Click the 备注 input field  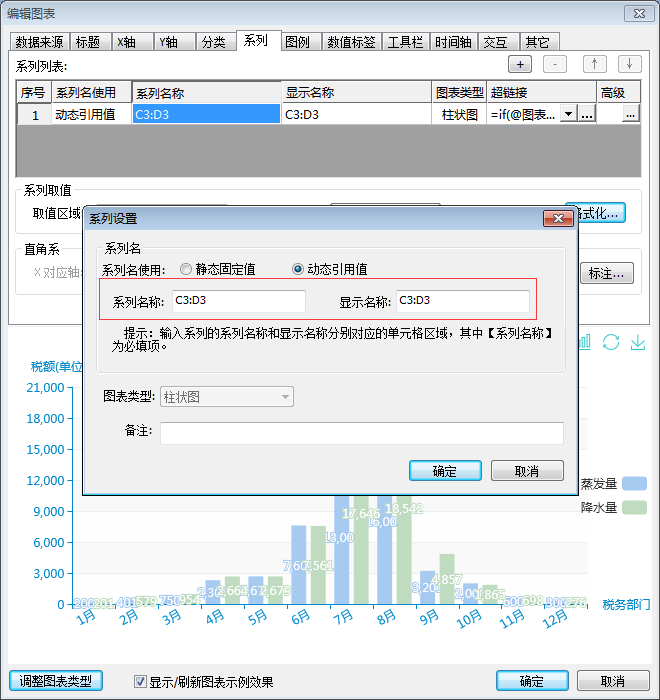coord(362,433)
